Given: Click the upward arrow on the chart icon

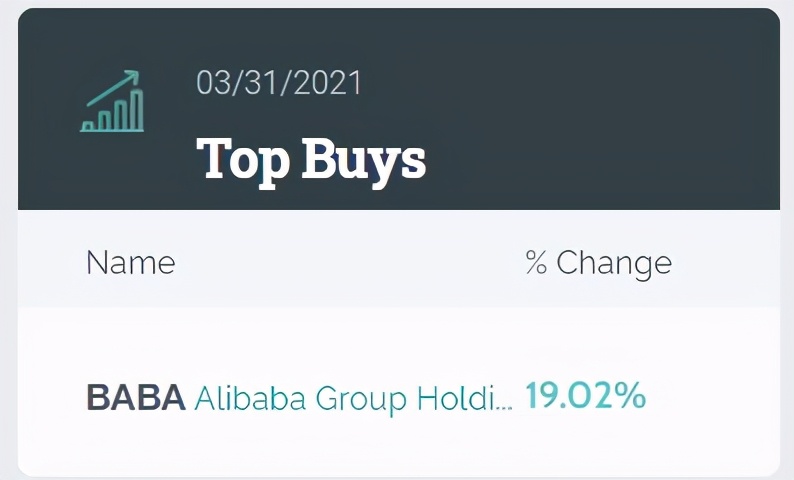Looking at the screenshot, I should (x=113, y=88).
